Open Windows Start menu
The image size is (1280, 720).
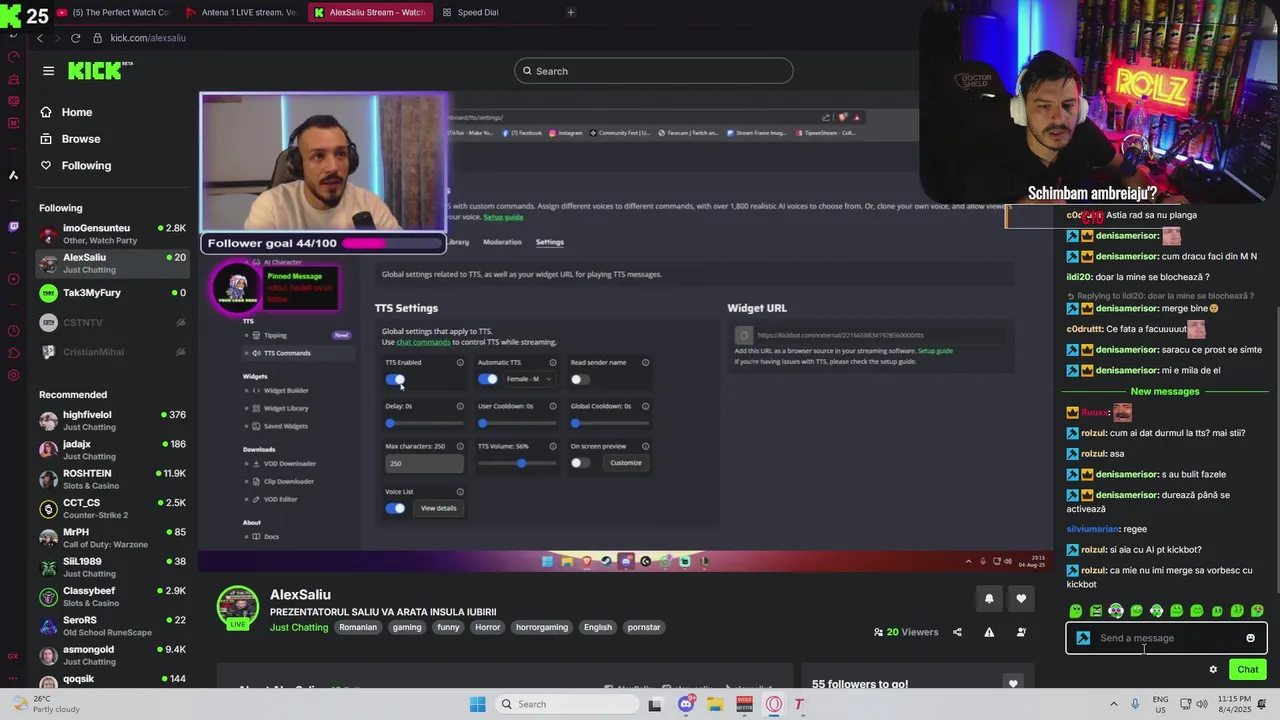click(478, 704)
